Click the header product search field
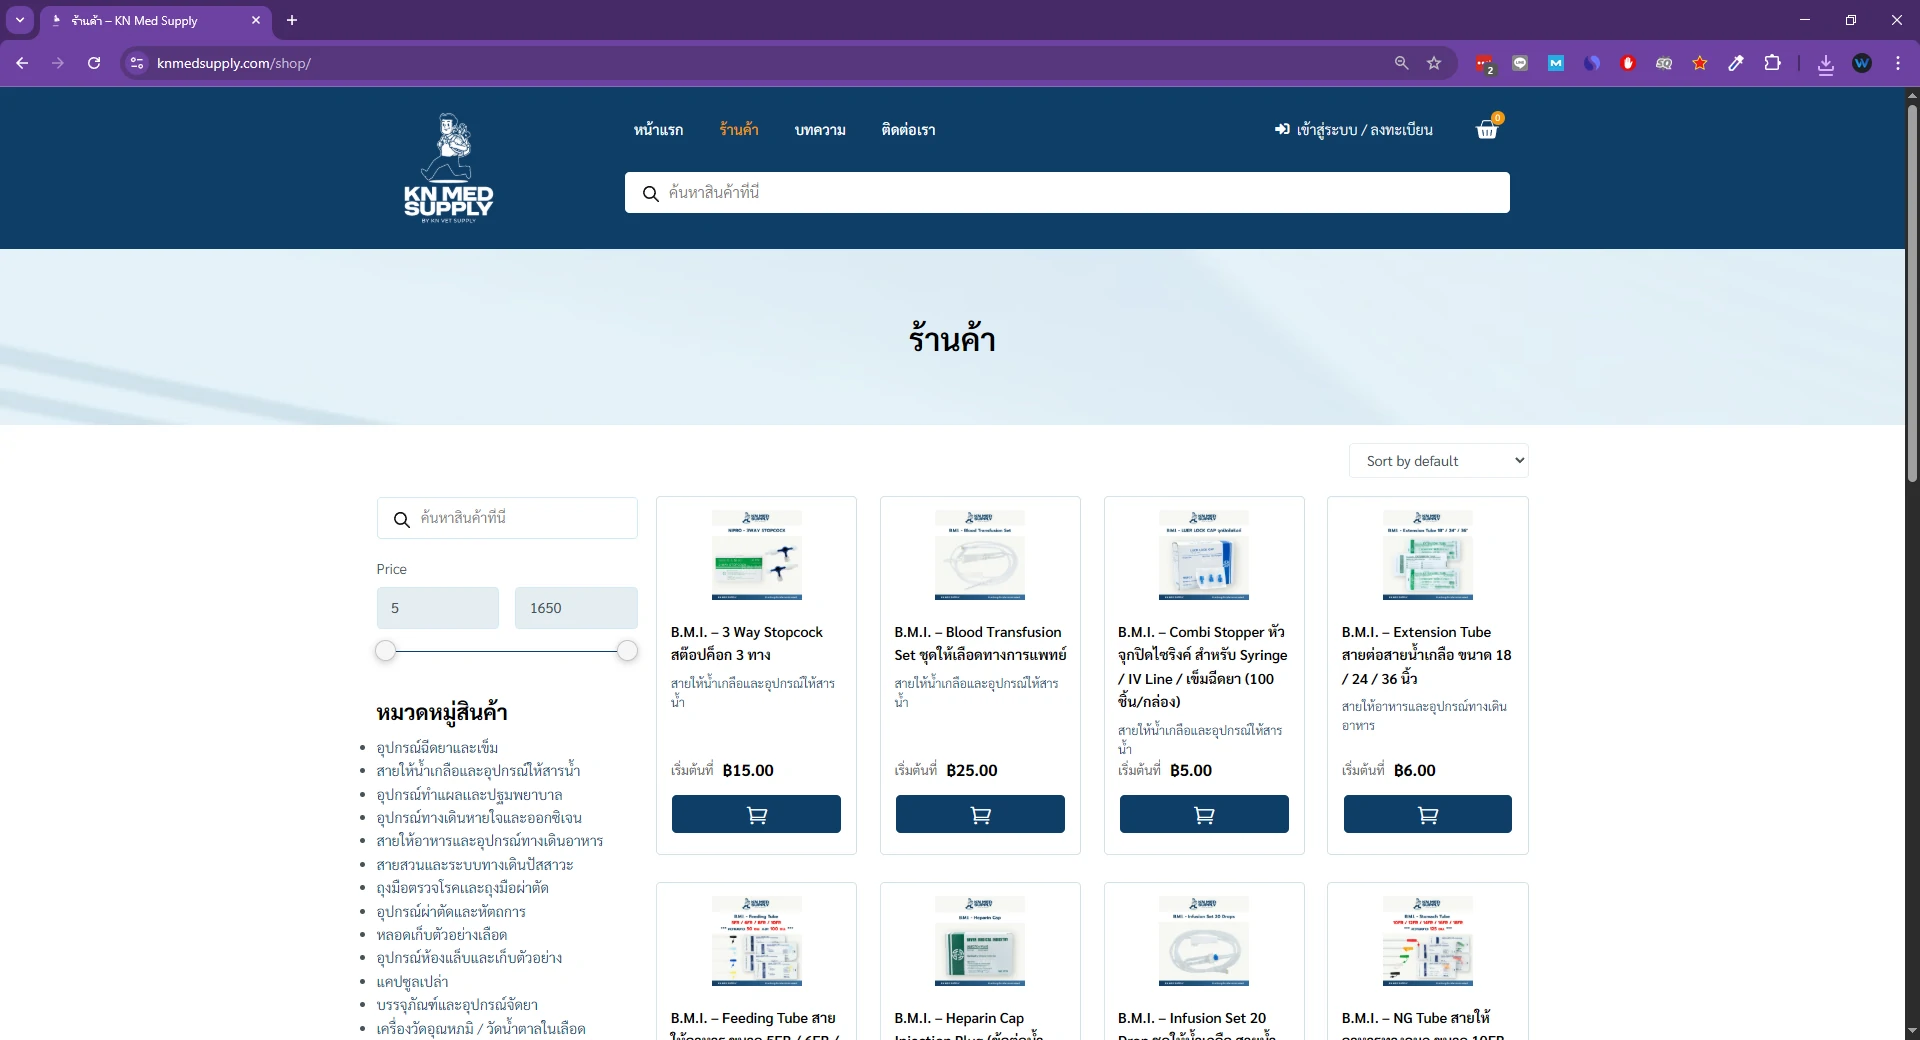The image size is (1920, 1040). point(1067,193)
